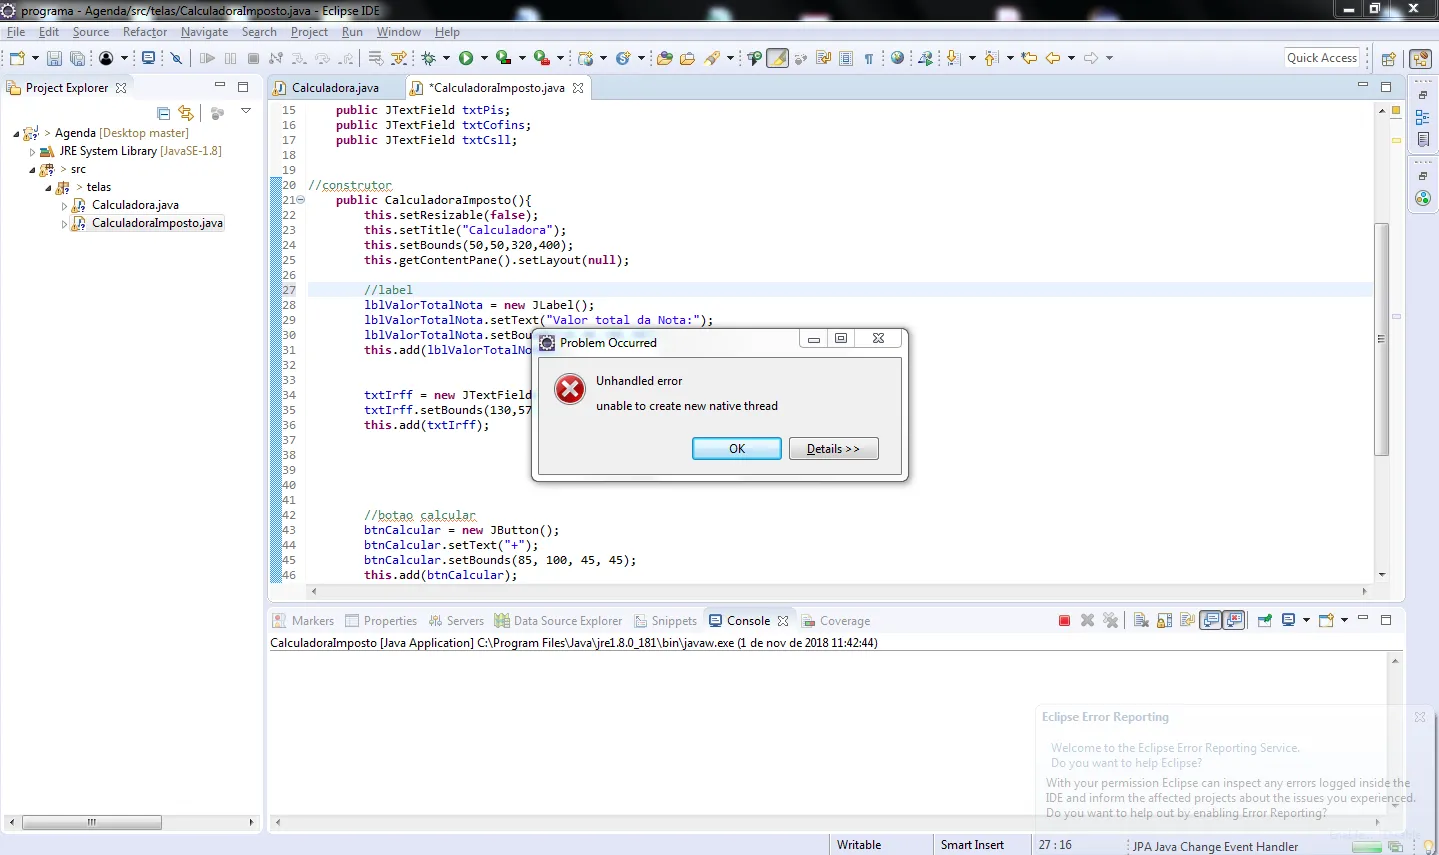Toggle Scroll Lock in the Console toolbar
This screenshot has height=855, width=1439.
pyautogui.click(x=1164, y=621)
